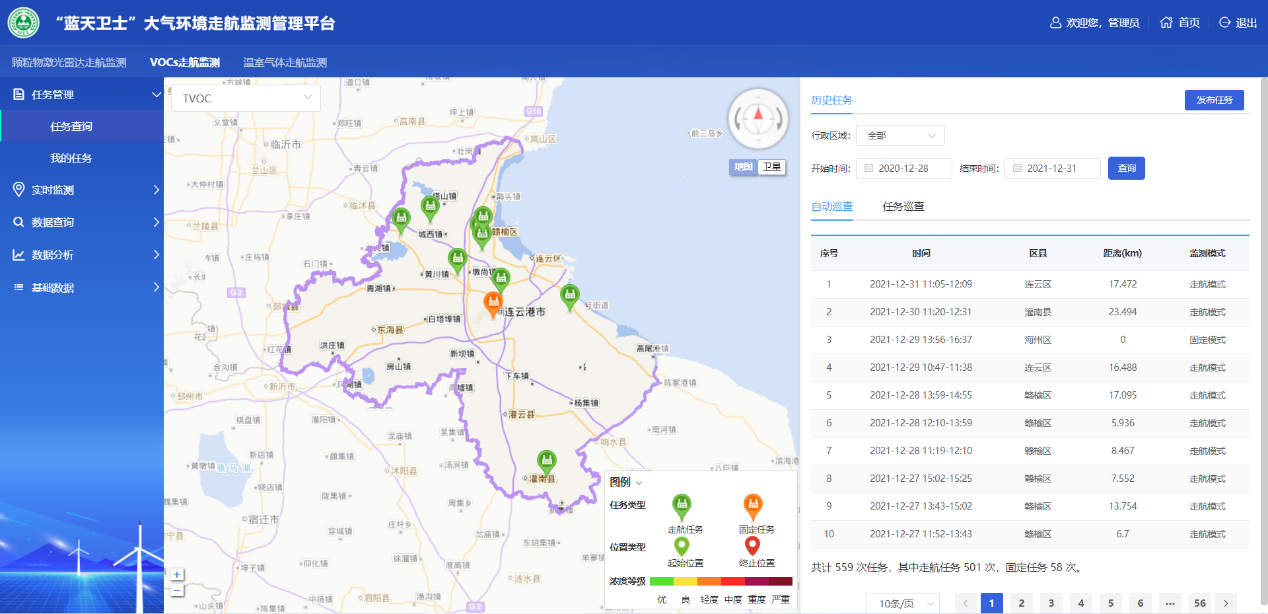The image size is (1268, 614).
Task: Log out using the 退出 icon
Action: [1224, 23]
